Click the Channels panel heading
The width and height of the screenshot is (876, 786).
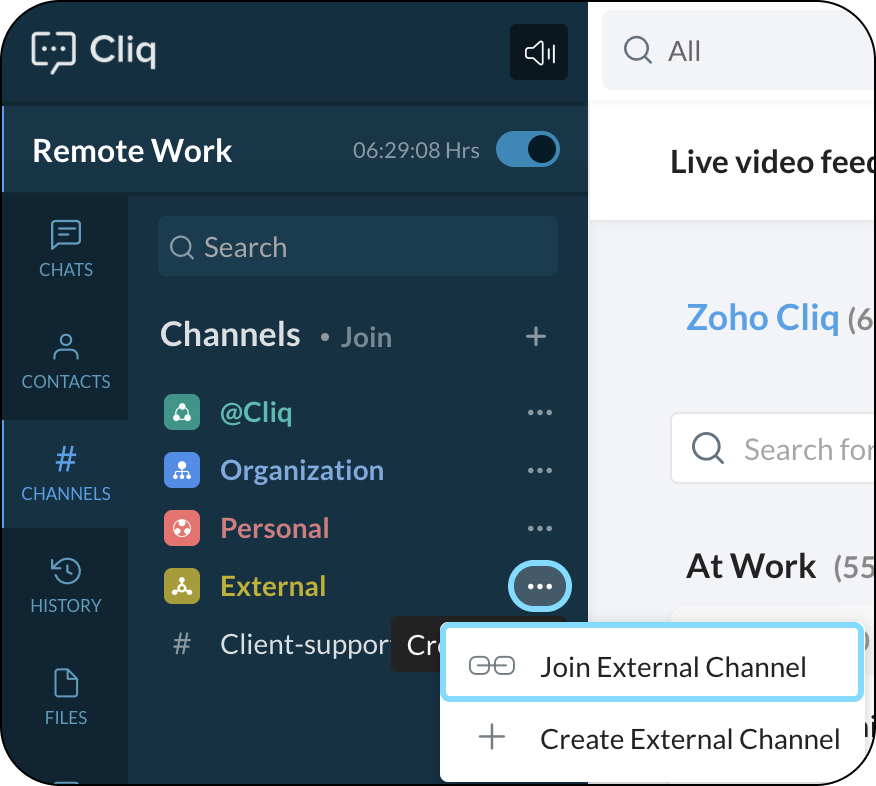point(230,335)
